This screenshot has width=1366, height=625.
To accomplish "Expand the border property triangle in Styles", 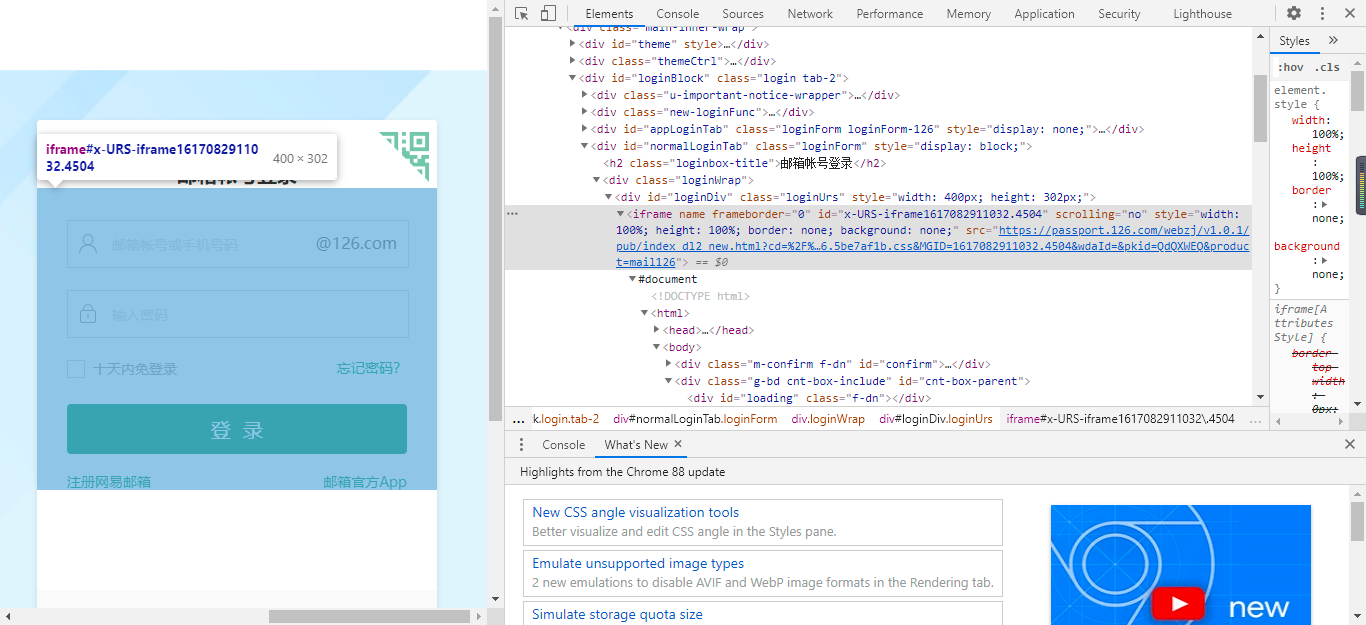I will pos(1324,204).
